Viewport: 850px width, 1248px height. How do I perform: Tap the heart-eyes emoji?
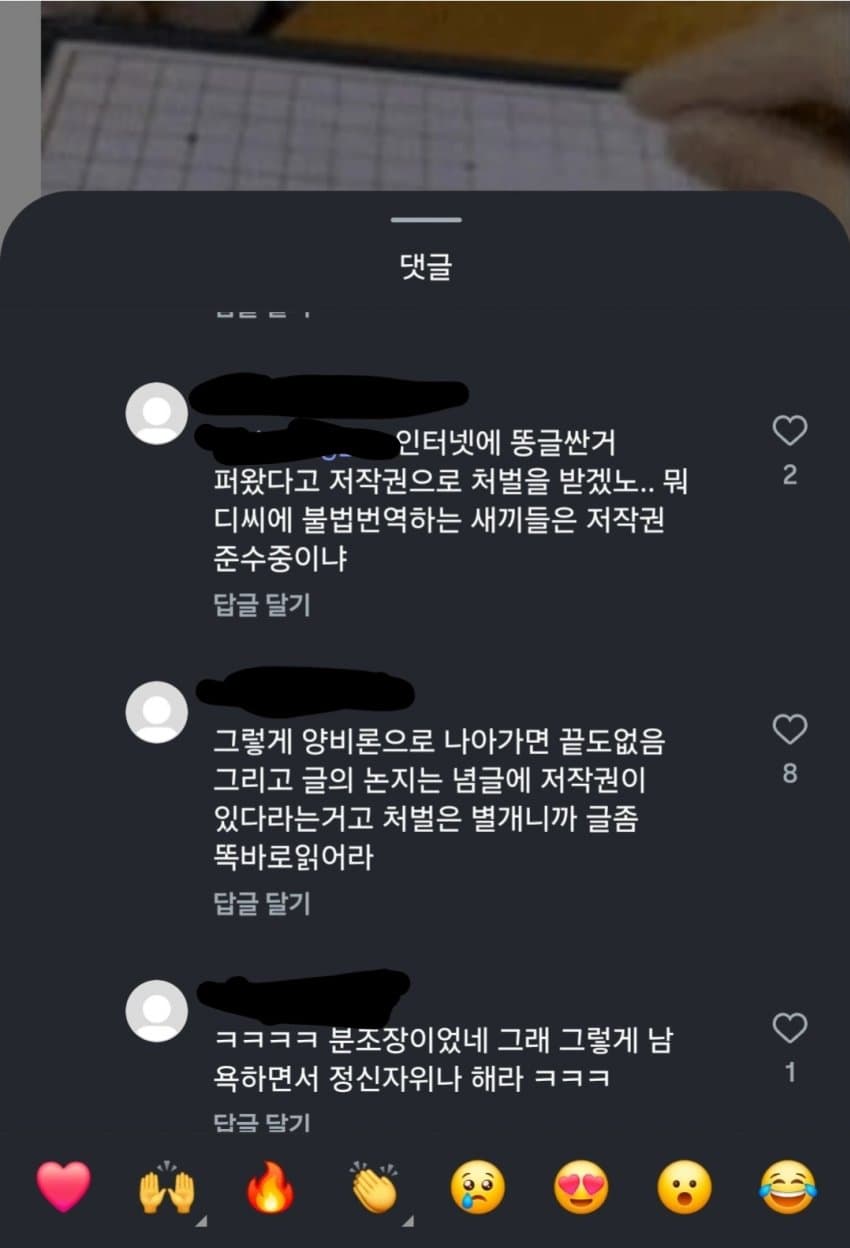[582, 1187]
